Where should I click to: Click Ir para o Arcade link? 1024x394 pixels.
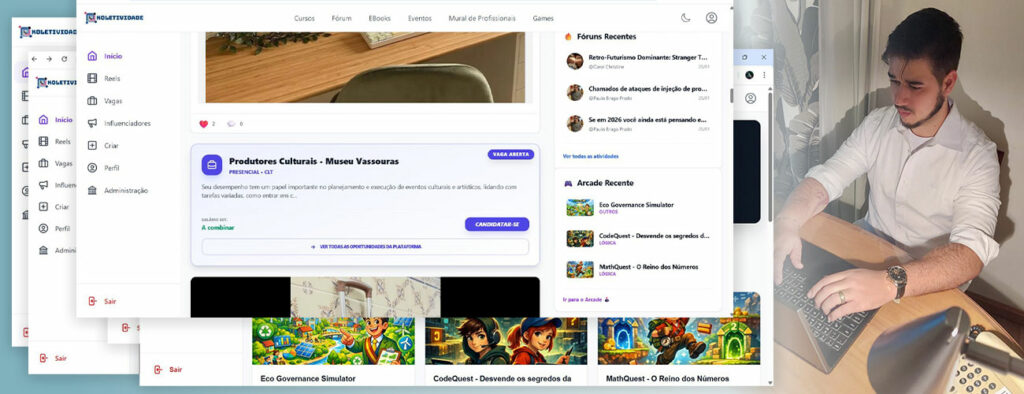586,299
